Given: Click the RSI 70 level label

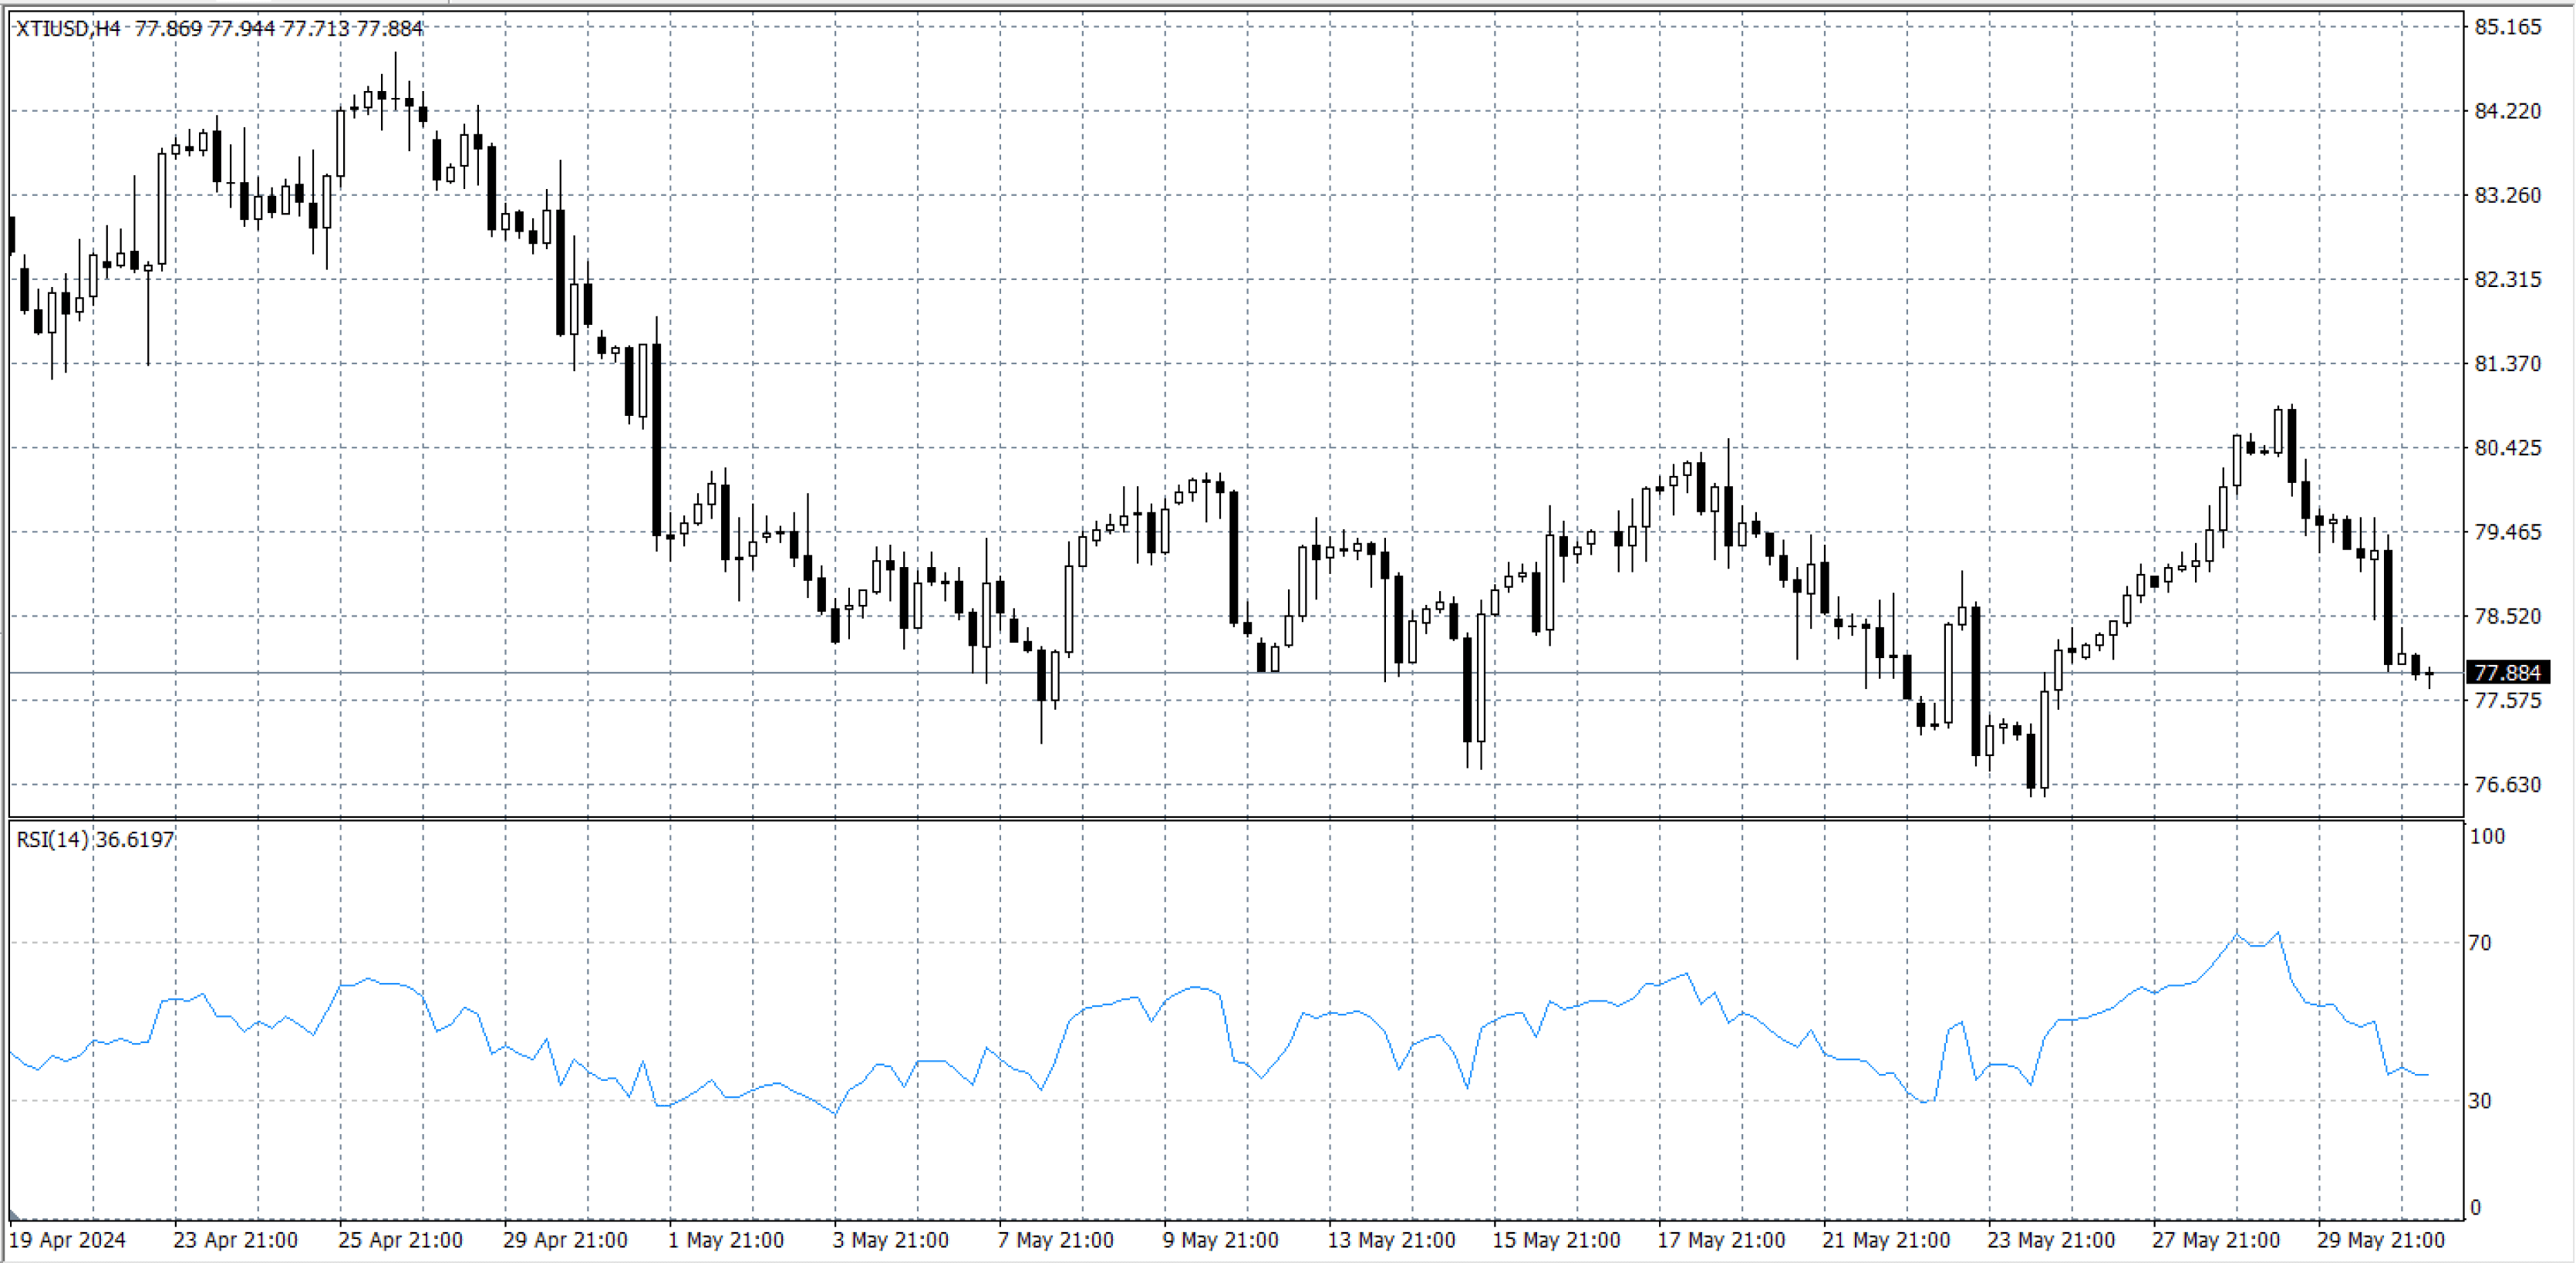Looking at the screenshot, I should point(2479,942).
